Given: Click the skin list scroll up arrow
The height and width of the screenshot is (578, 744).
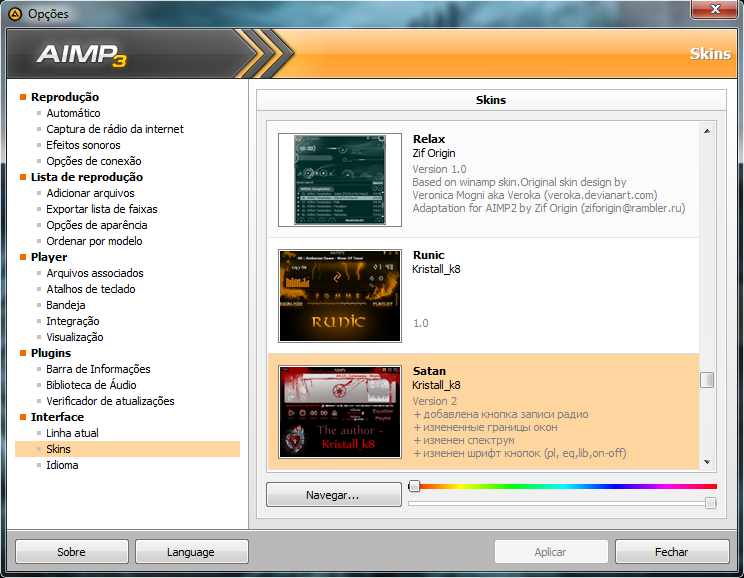Looking at the screenshot, I should pyautogui.click(x=707, y=131).
